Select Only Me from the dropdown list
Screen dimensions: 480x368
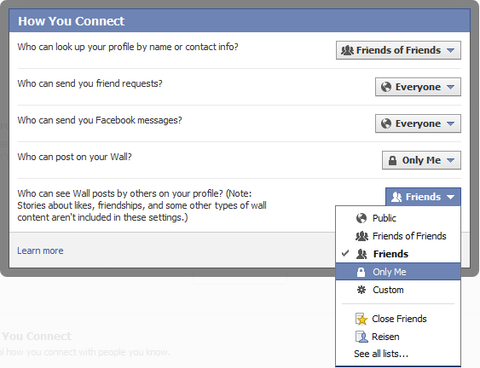398,272
